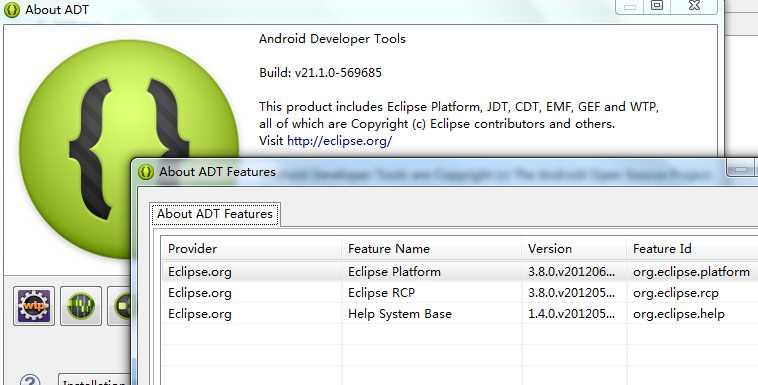Click the org.eclipse.rcp feature id cell

tap(676, 293)
